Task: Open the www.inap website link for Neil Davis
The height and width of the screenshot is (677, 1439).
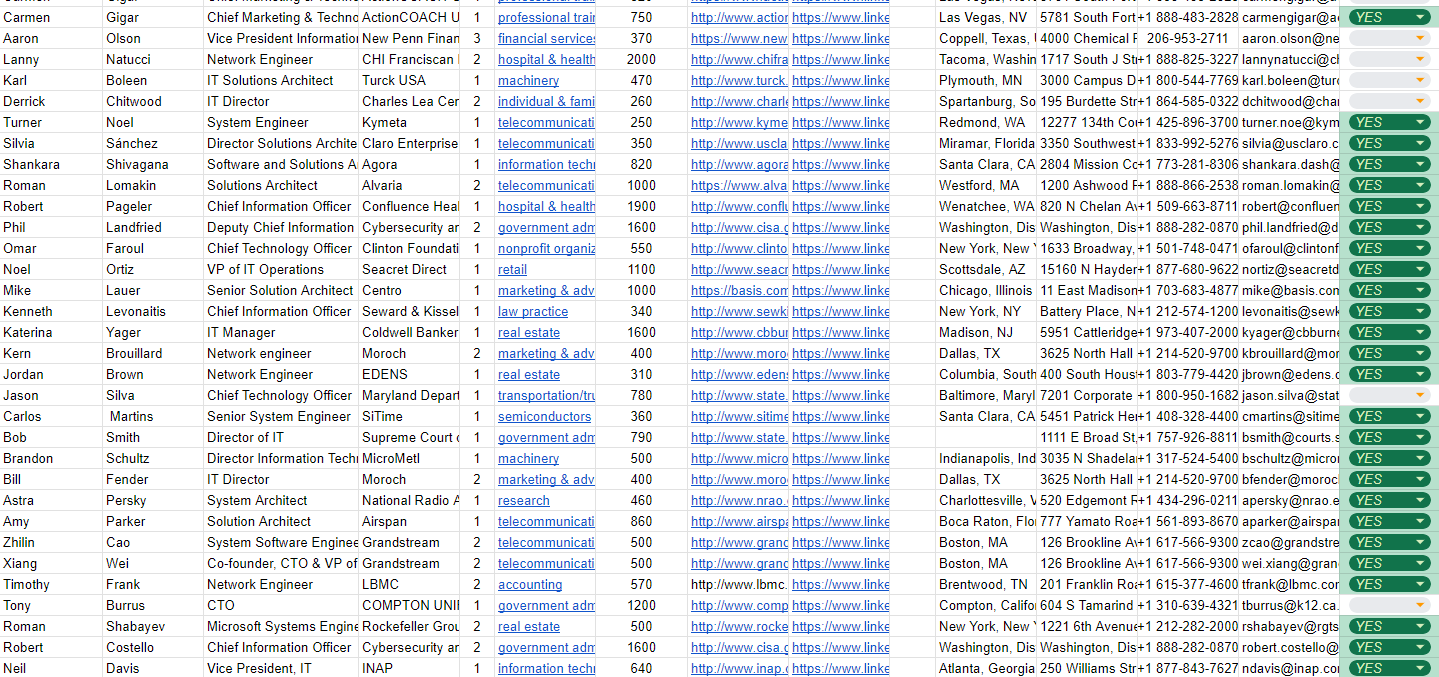Action: click(x=739, y=668)
